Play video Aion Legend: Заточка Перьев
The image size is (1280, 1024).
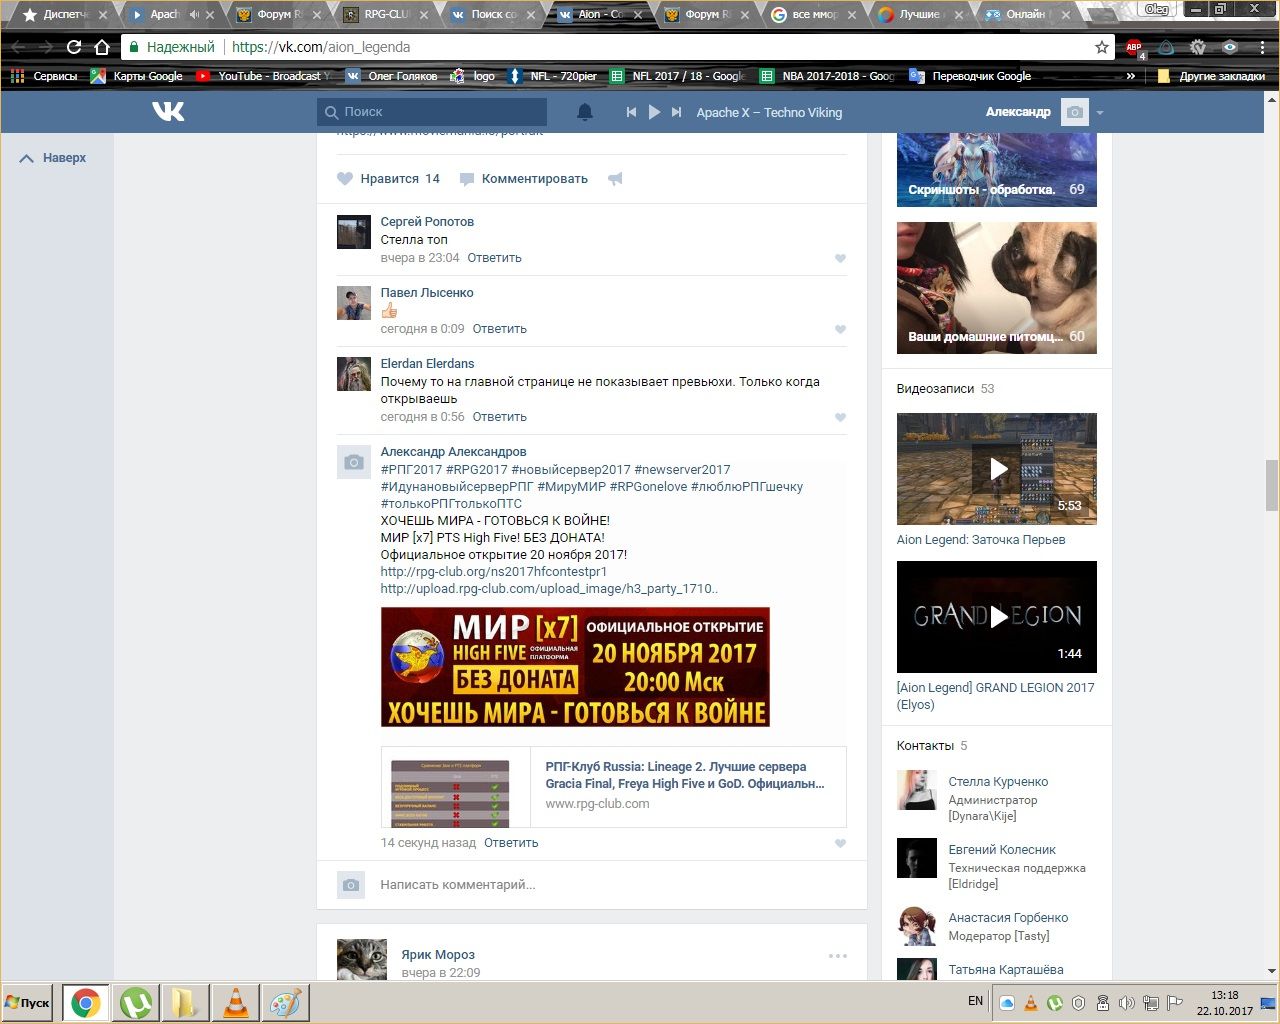coord(996,469)
